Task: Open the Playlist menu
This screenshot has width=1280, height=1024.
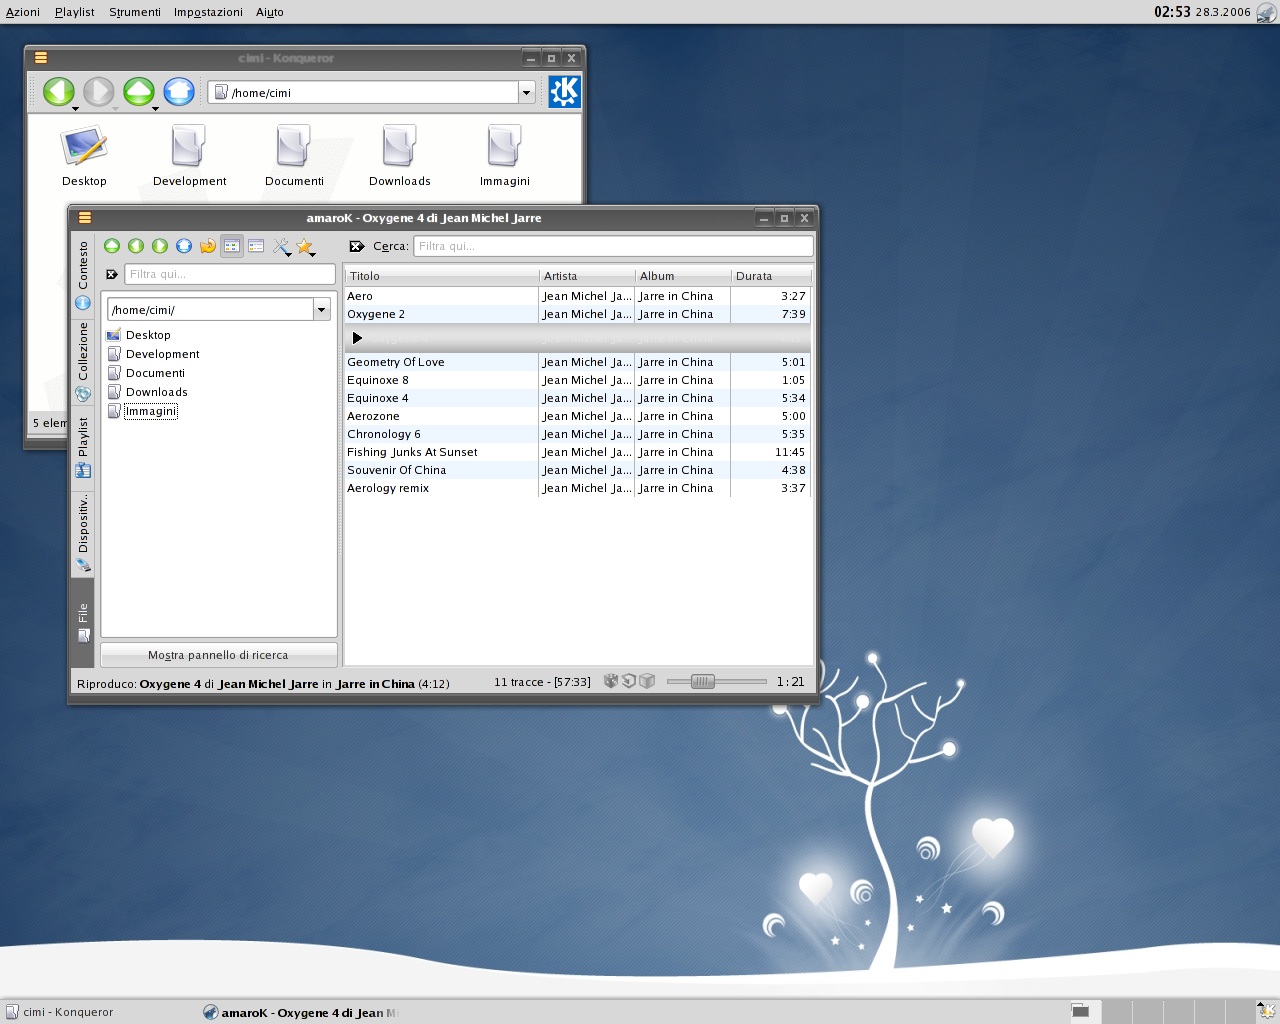Action: pos(75,12)
